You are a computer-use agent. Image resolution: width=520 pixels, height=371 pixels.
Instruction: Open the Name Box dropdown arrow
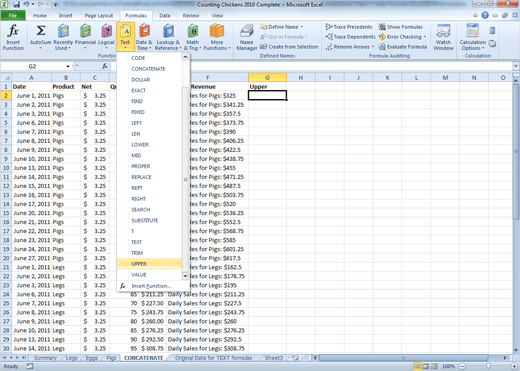pos(68,66)
